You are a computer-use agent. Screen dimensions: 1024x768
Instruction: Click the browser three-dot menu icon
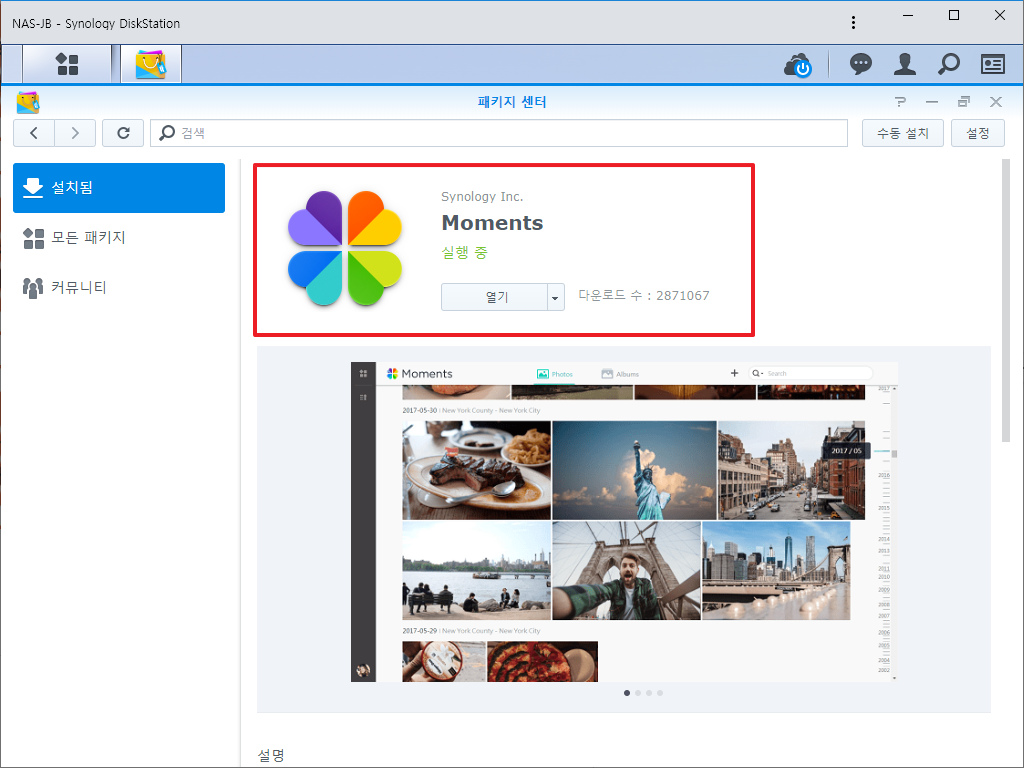853,23
